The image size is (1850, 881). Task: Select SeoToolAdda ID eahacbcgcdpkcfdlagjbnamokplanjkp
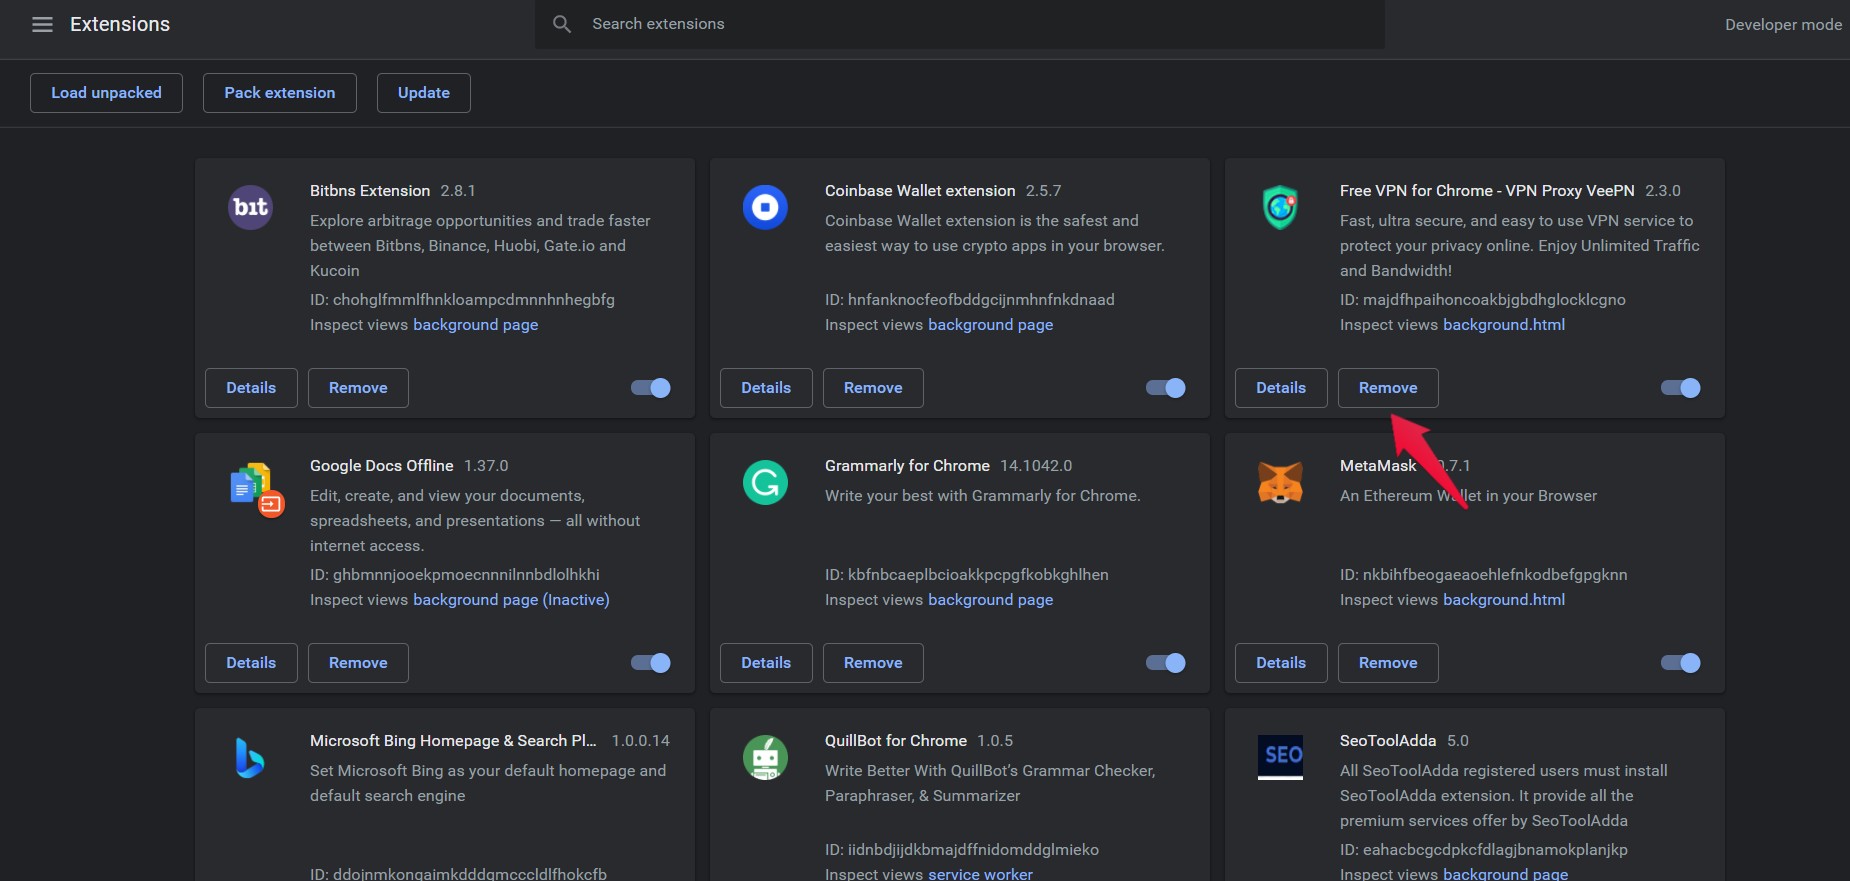1495,850
